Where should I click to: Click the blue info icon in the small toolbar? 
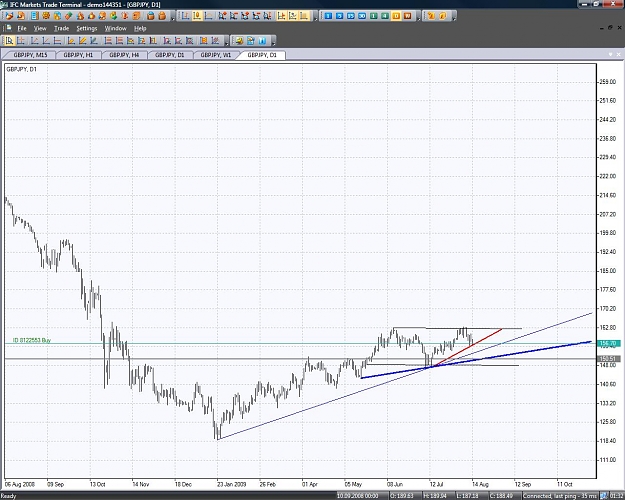262,41
